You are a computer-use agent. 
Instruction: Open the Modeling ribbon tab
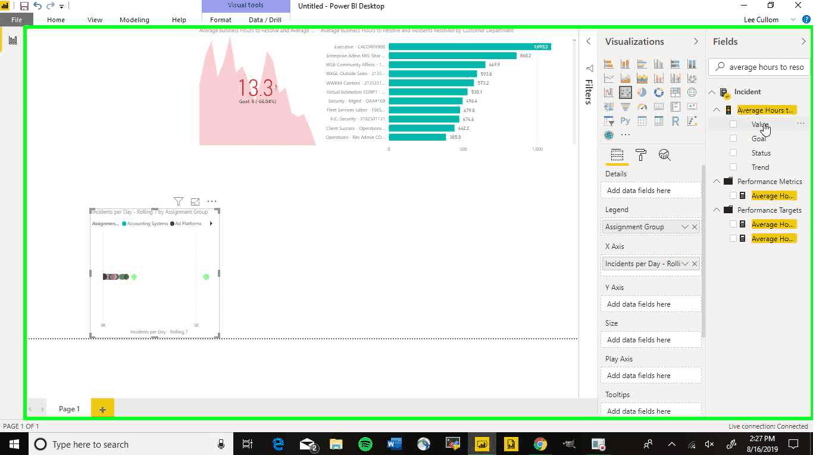134,20
